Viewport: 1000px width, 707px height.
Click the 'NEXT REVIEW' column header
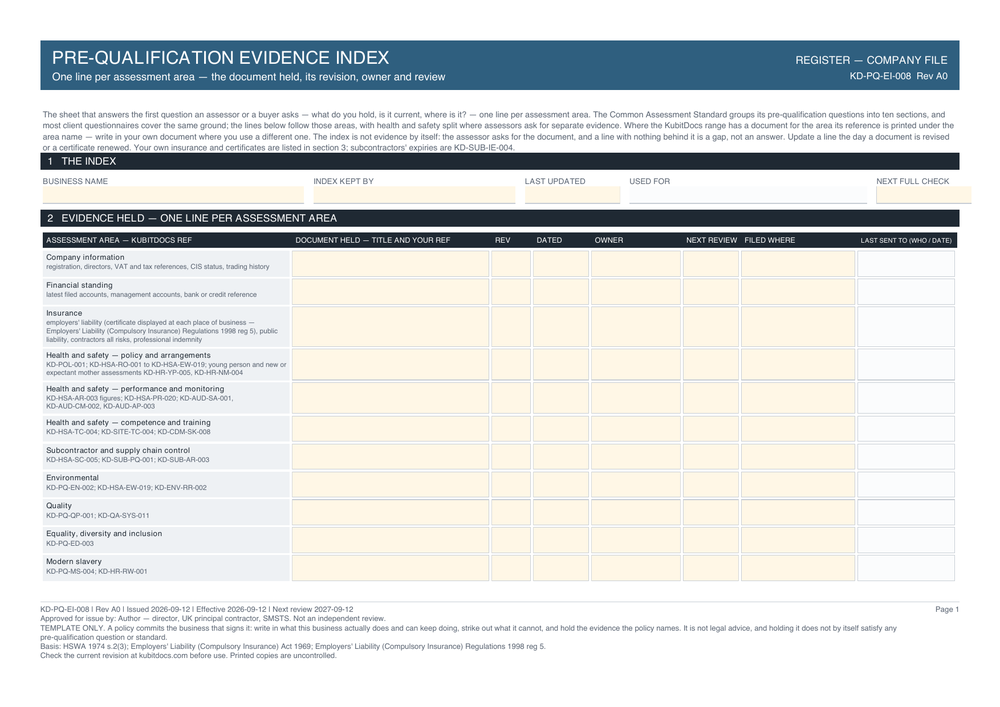coord(712,240)
